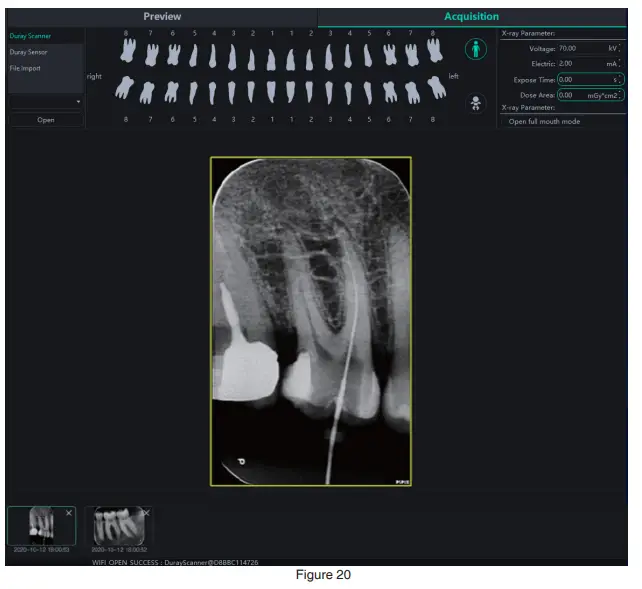Select upper left tooth 6 icon
642x589 pixels.
pos(389,54)
